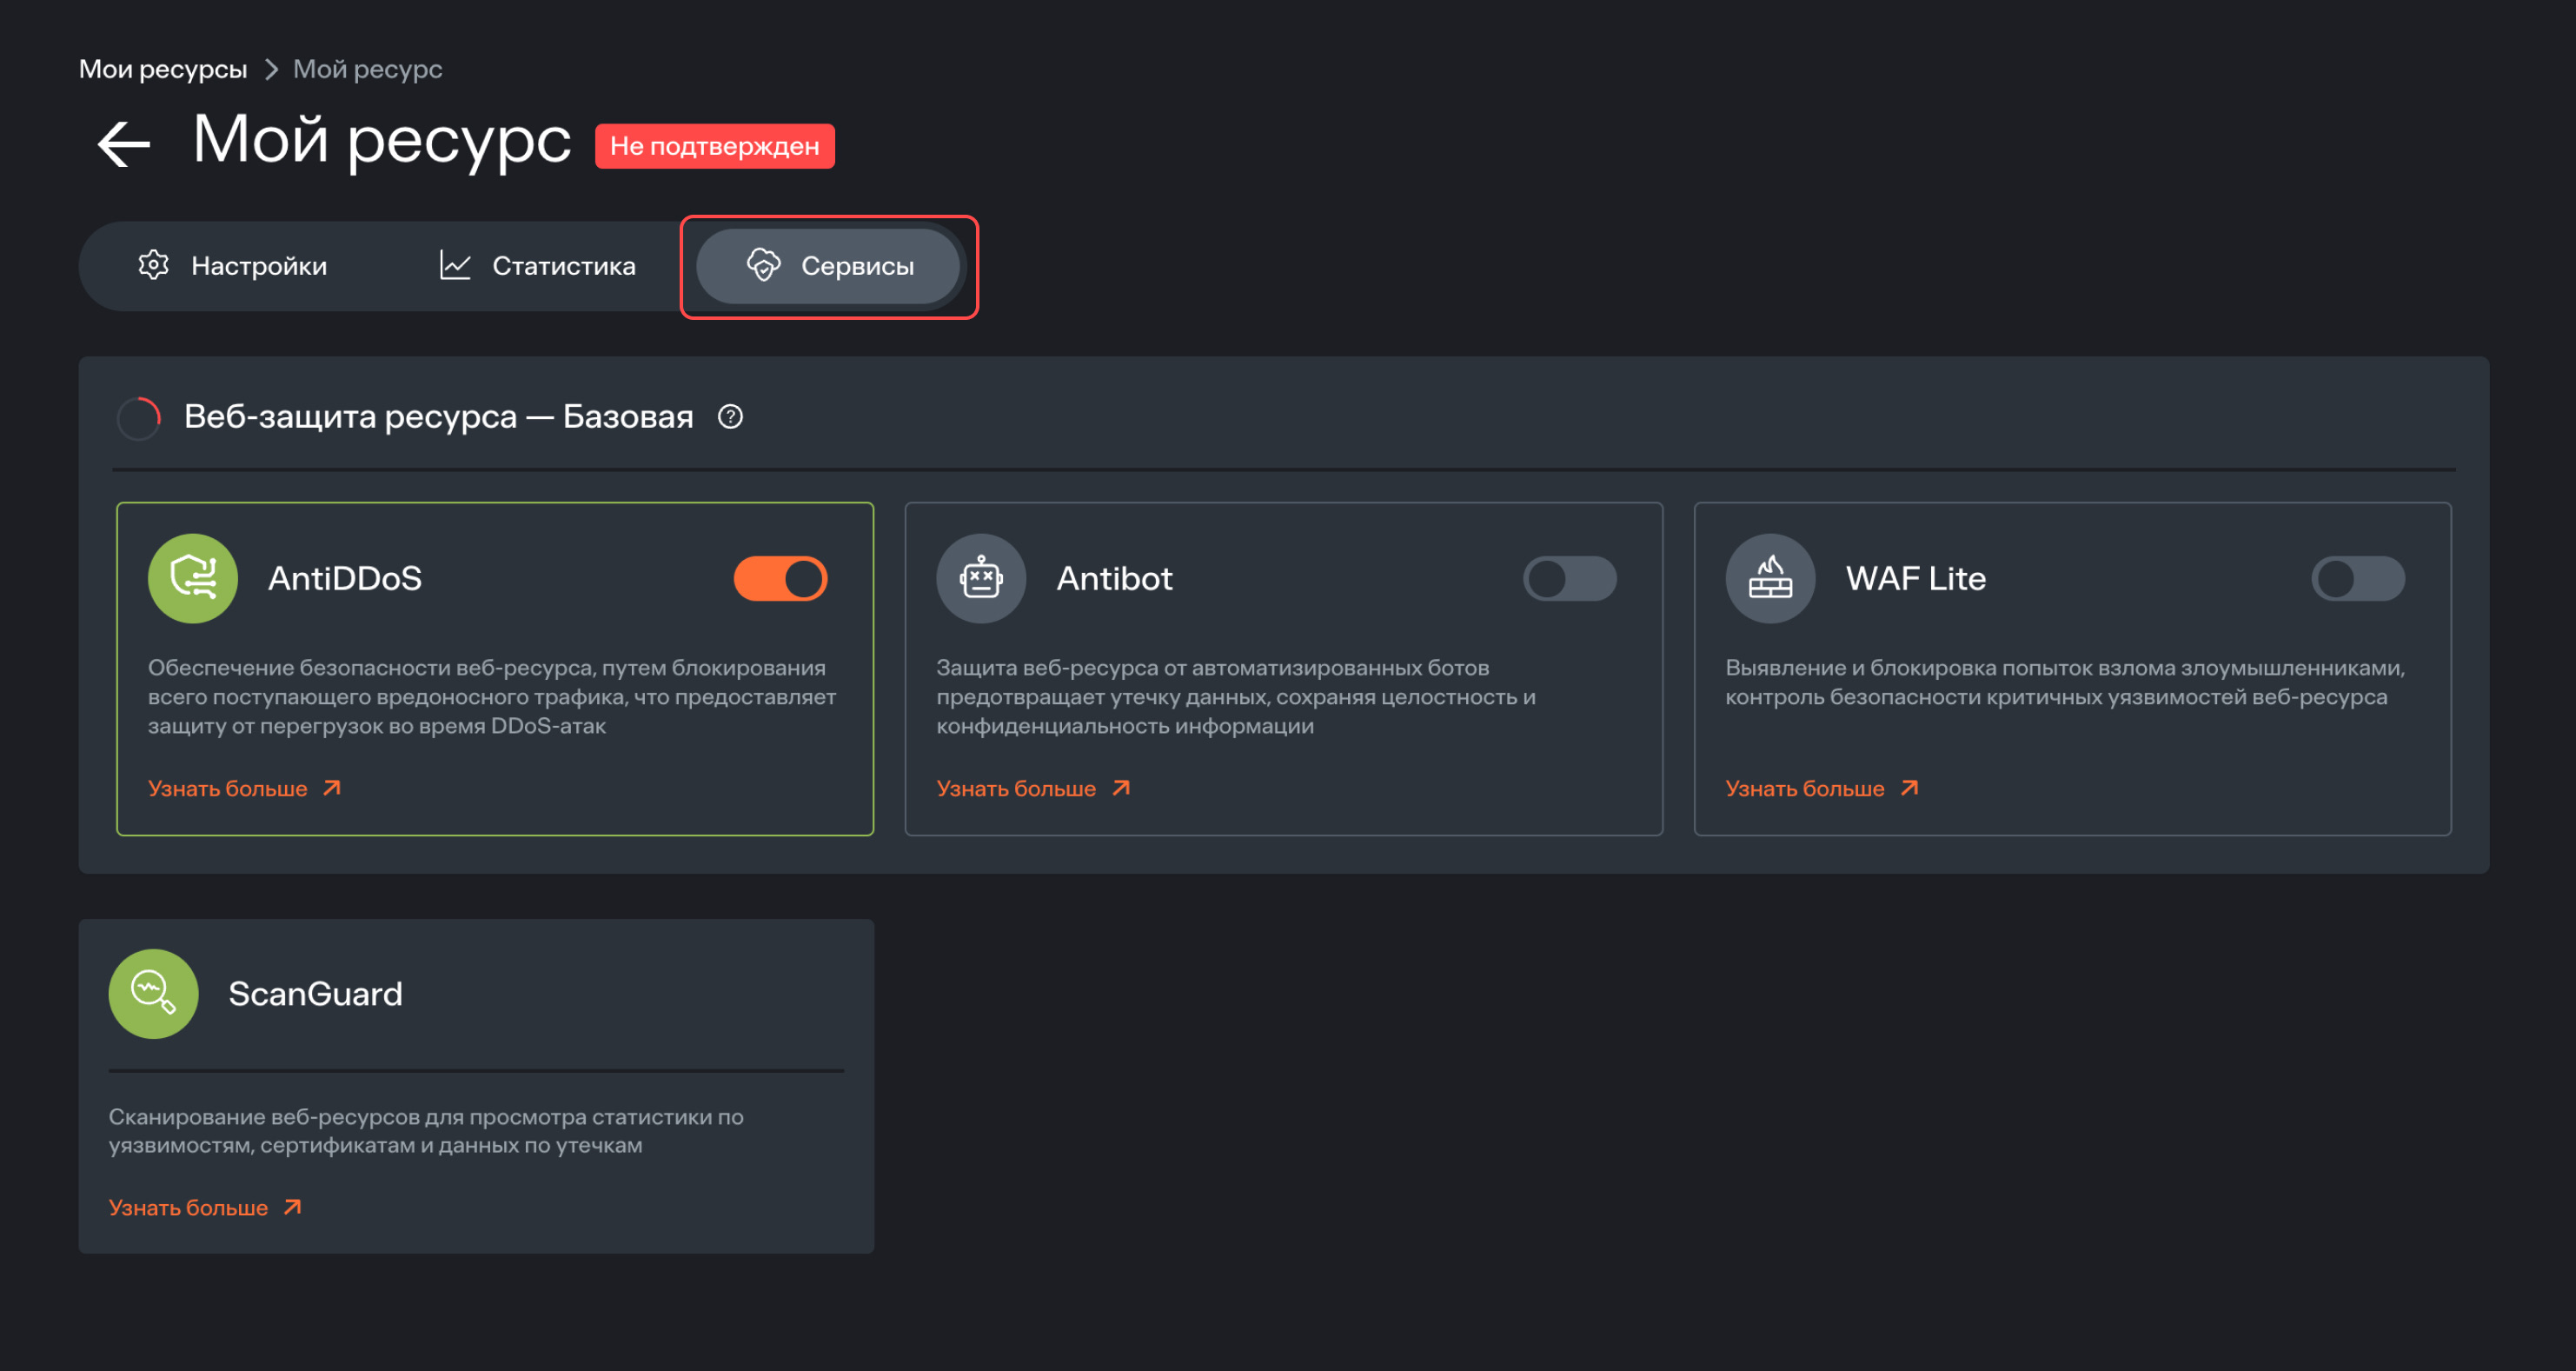Turn on the WAF Lite switch
Screen dimensions: 2576x1371
2357,578
